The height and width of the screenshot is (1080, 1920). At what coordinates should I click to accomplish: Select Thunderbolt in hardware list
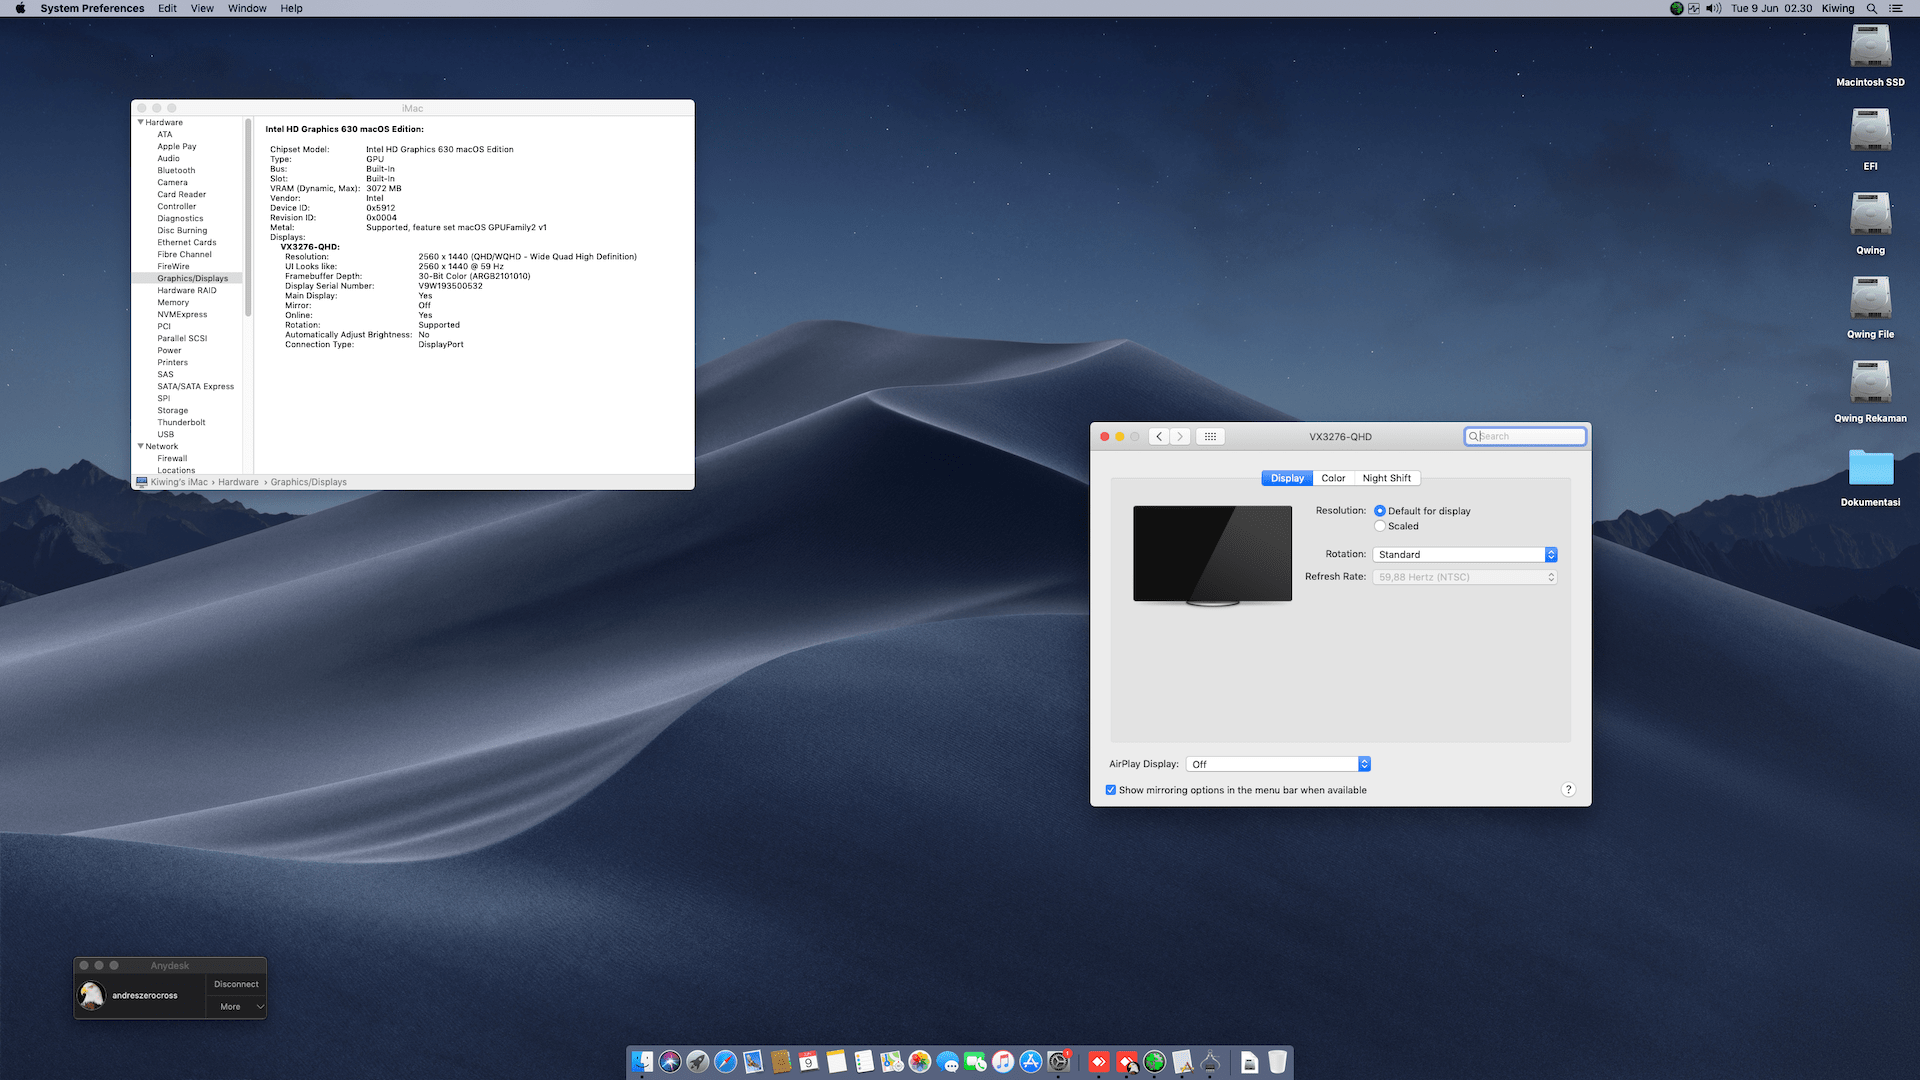point(181,422)
